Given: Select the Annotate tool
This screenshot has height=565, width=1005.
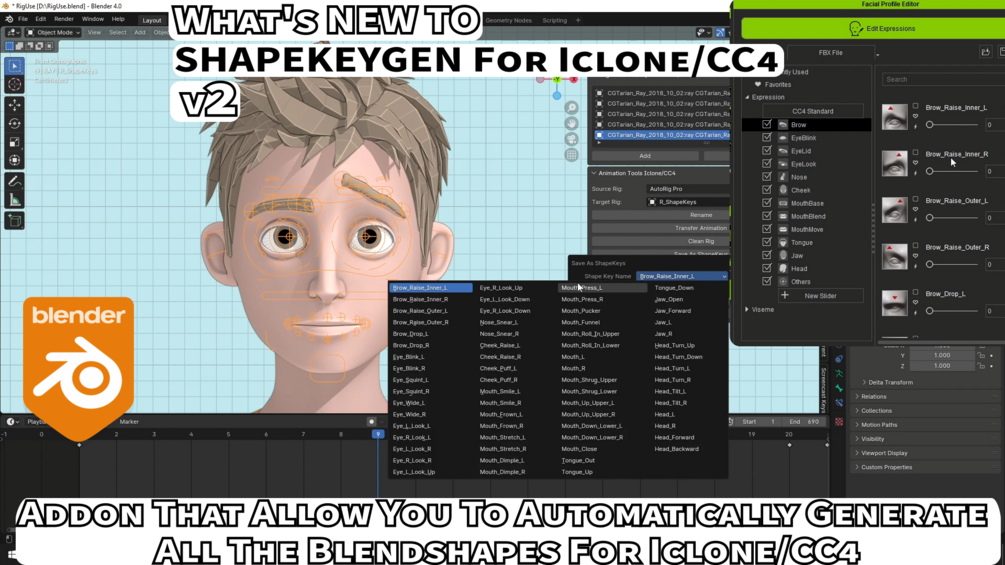Looking at the screenshot, I should [15, 182].
